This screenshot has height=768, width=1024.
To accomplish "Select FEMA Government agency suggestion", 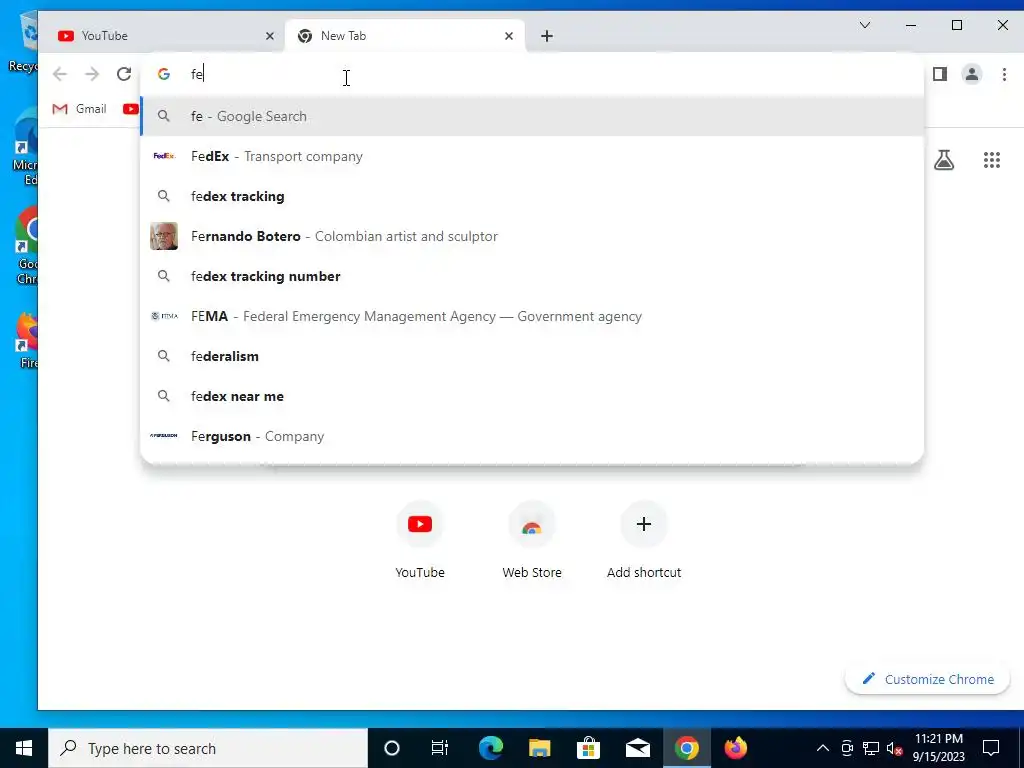I will [532, 316].
